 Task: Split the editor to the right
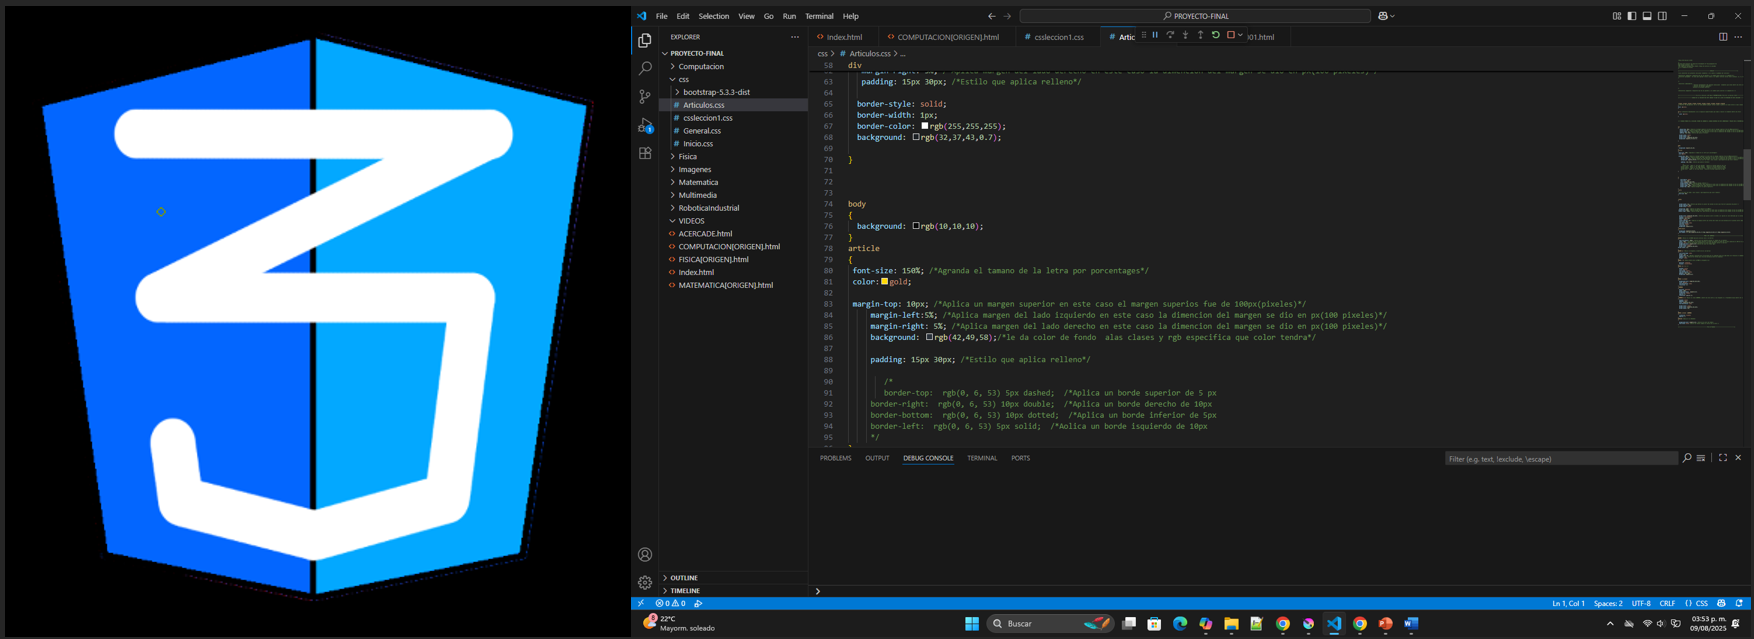[1723, 37]
